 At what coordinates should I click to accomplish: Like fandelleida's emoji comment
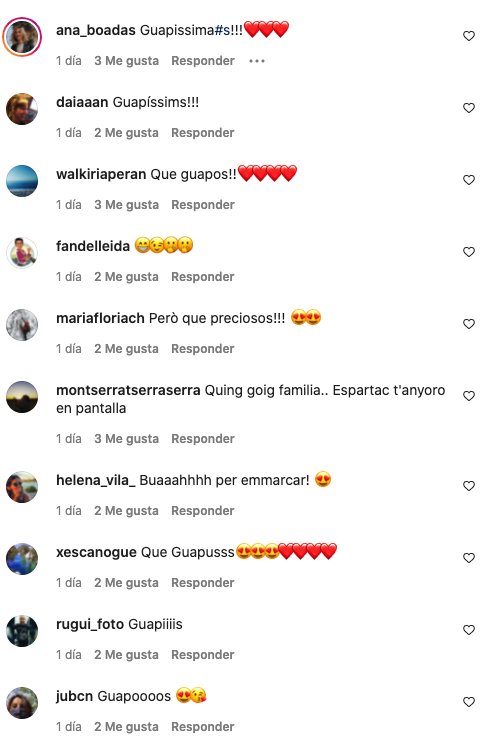pyautogui.click(x=469, y=252)
